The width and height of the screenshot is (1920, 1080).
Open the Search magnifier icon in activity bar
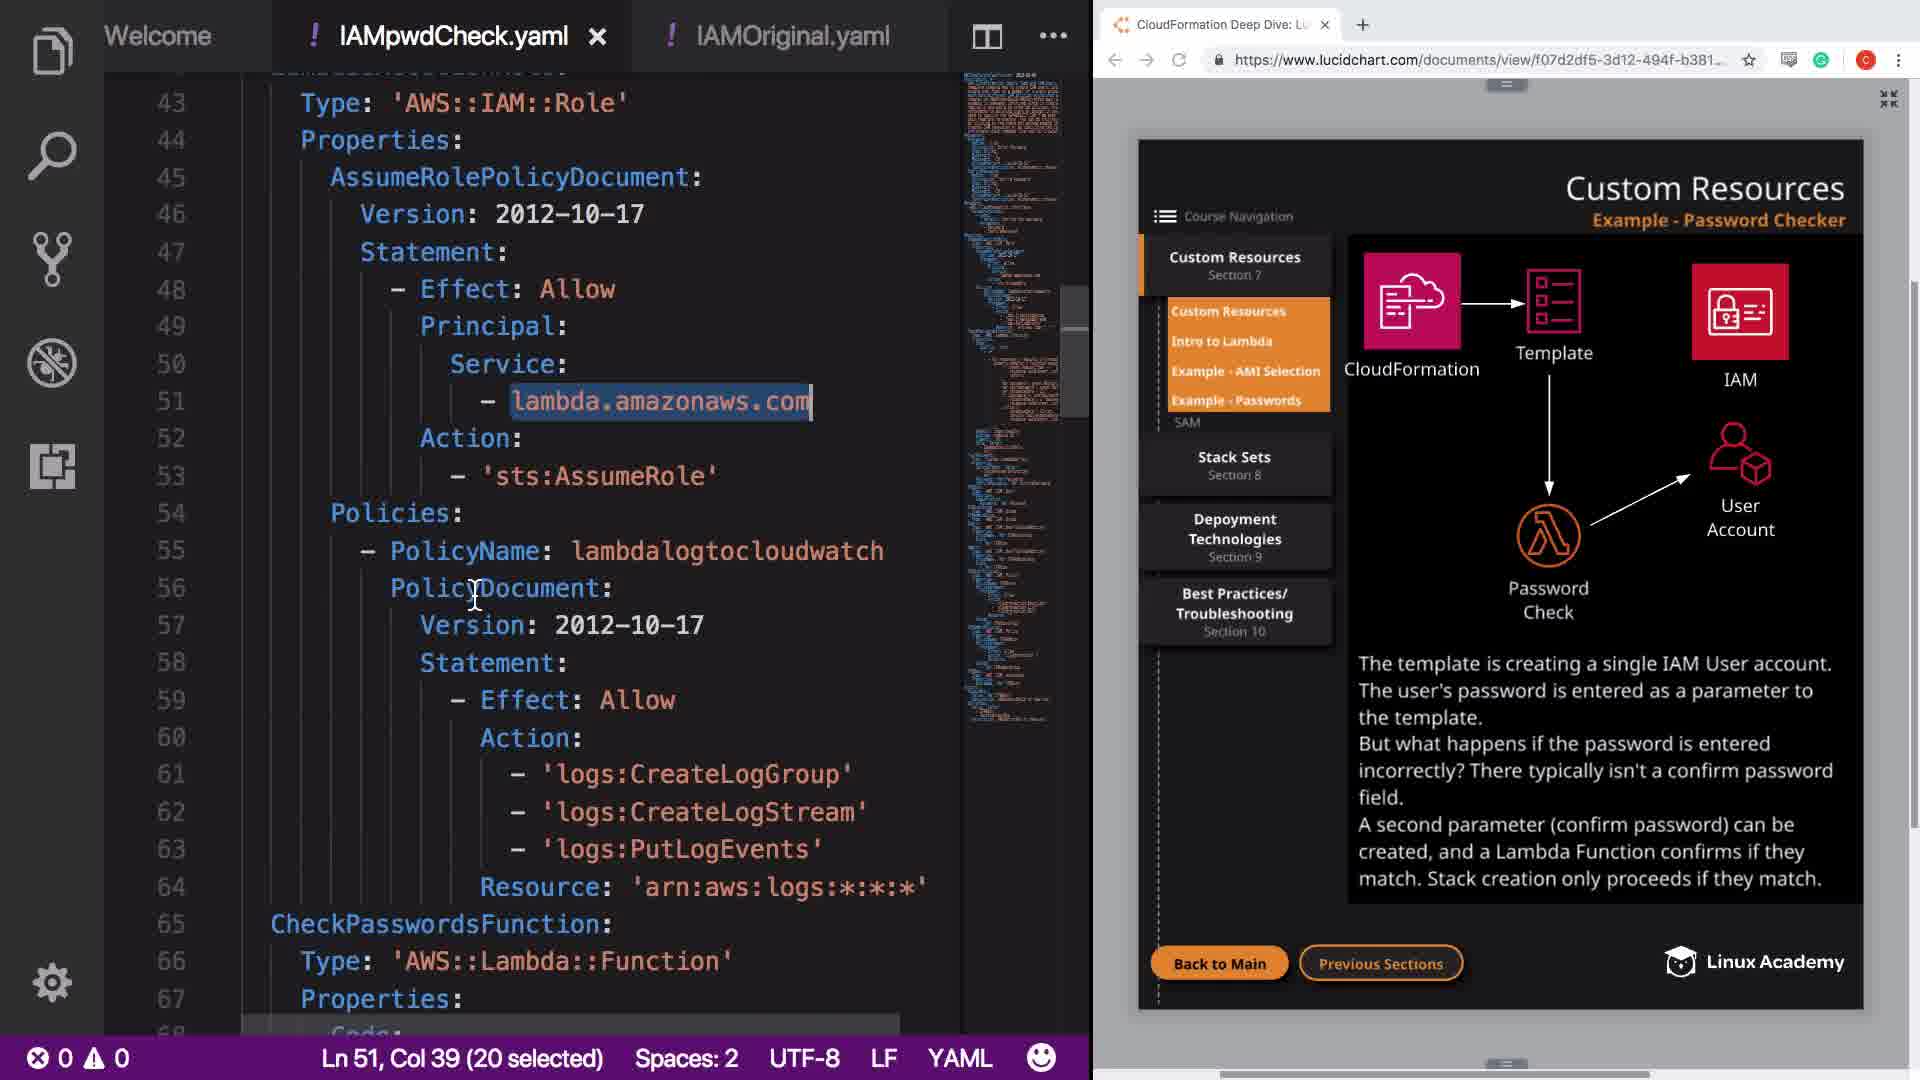pyautogui.click(x=52, y=156)
